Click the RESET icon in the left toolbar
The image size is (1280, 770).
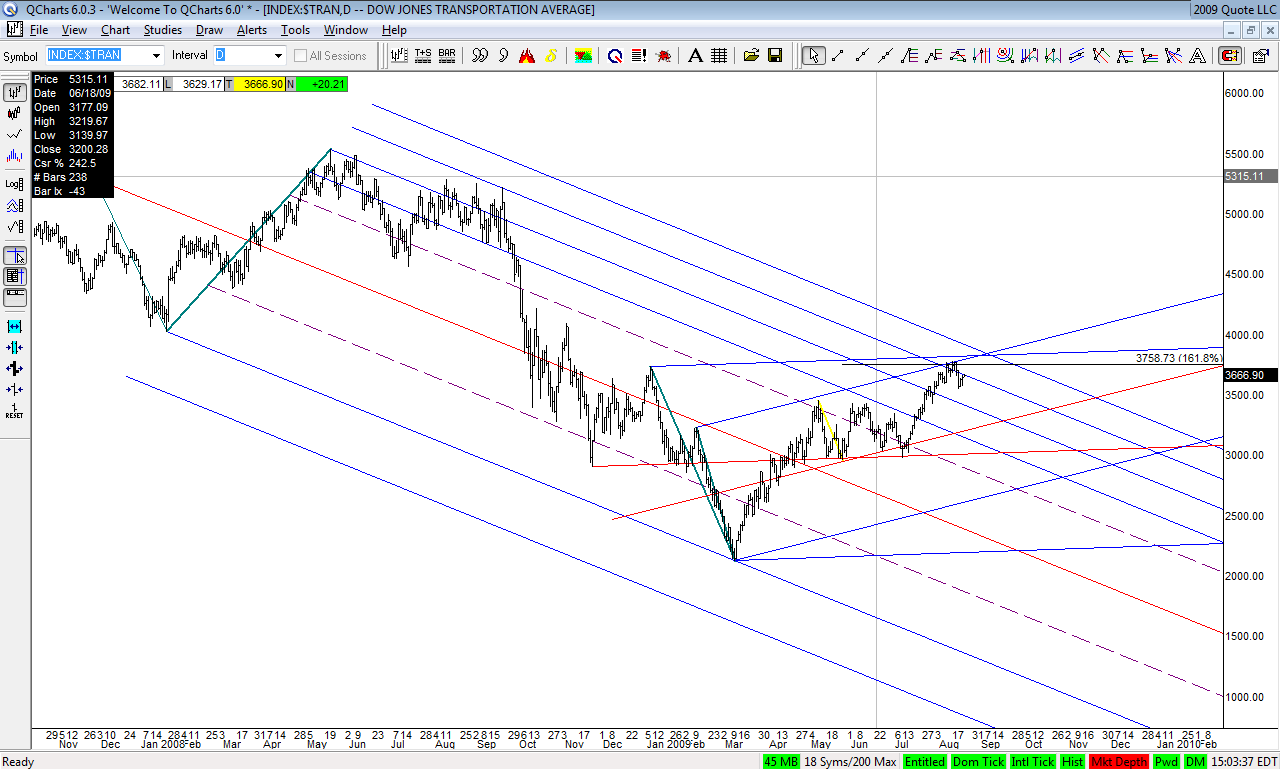tap(15, 409)
